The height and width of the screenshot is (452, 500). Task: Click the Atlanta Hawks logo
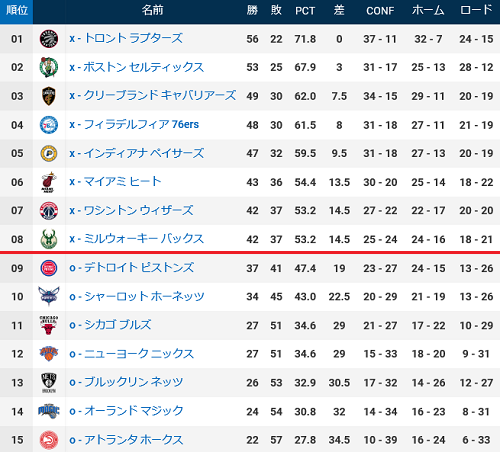tap(49, 440)
